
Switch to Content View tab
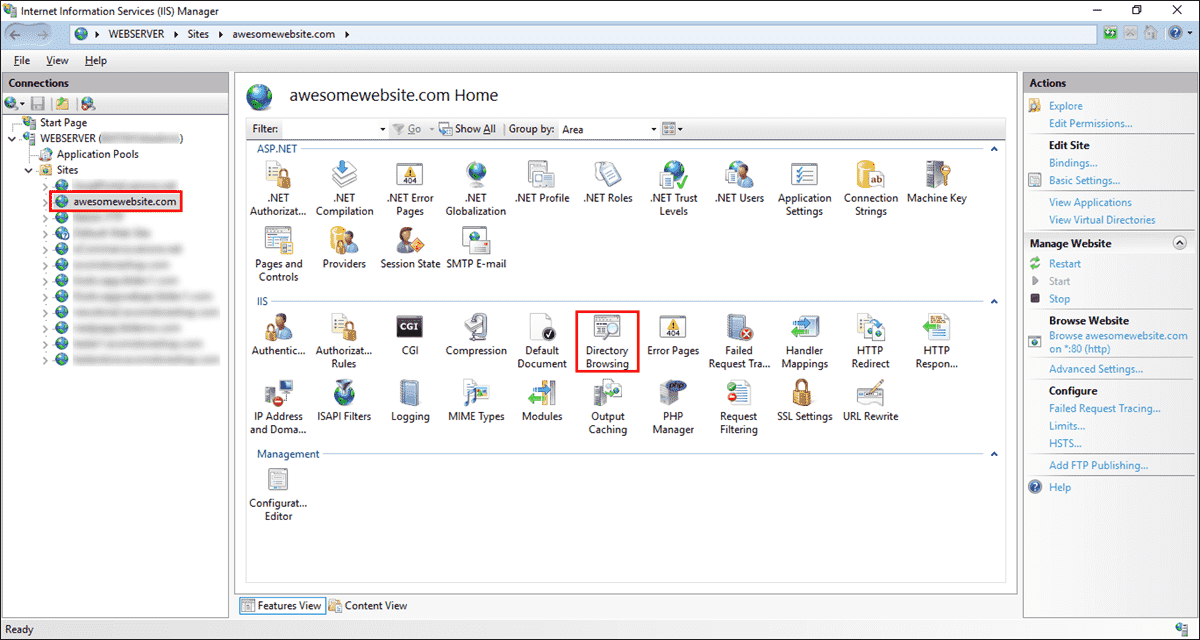click(375, 605)
